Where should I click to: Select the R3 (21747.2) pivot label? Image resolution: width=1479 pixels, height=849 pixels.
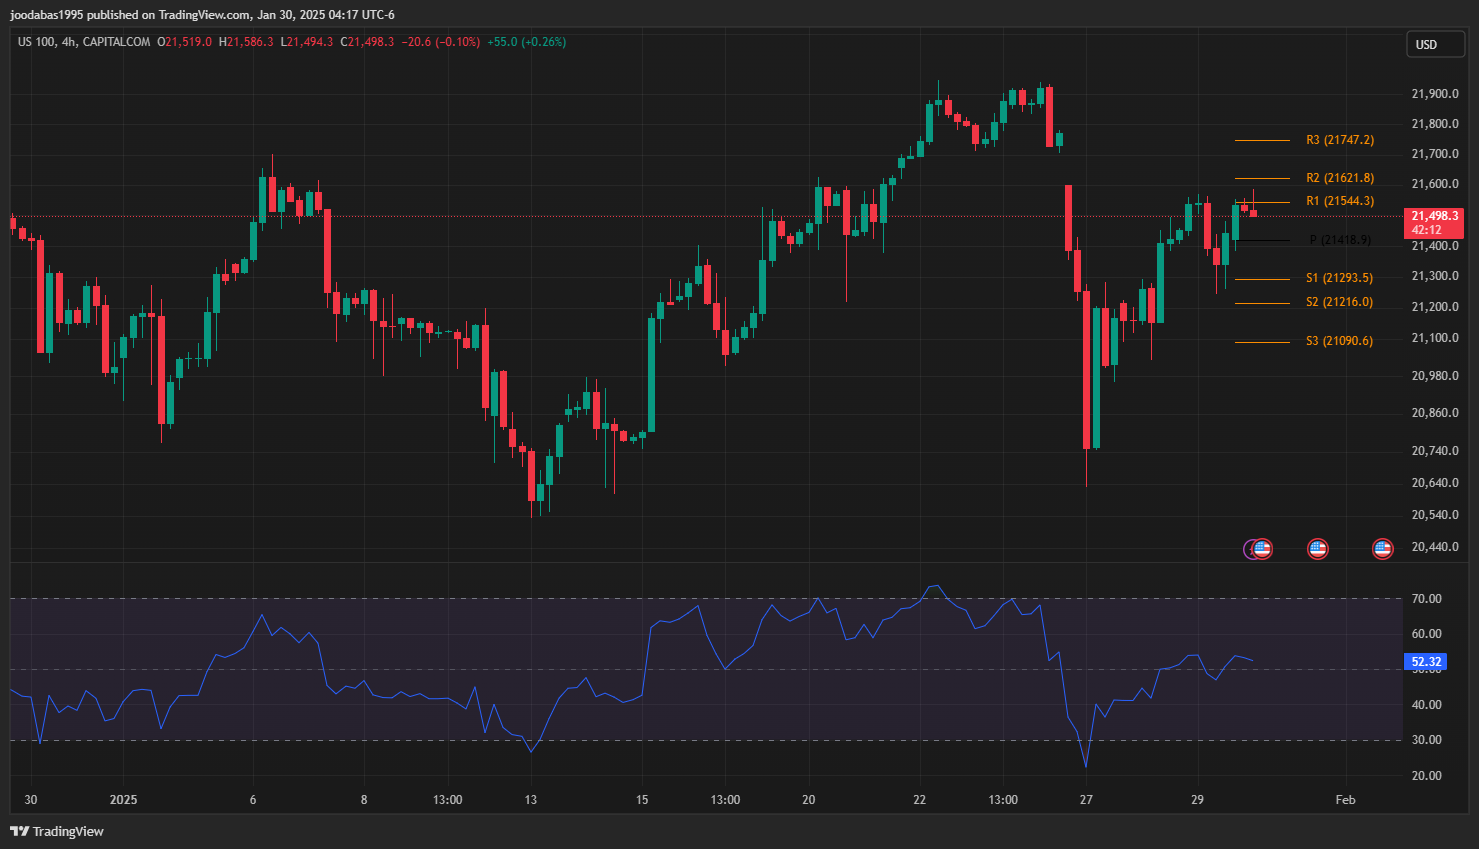point(1339,140)
